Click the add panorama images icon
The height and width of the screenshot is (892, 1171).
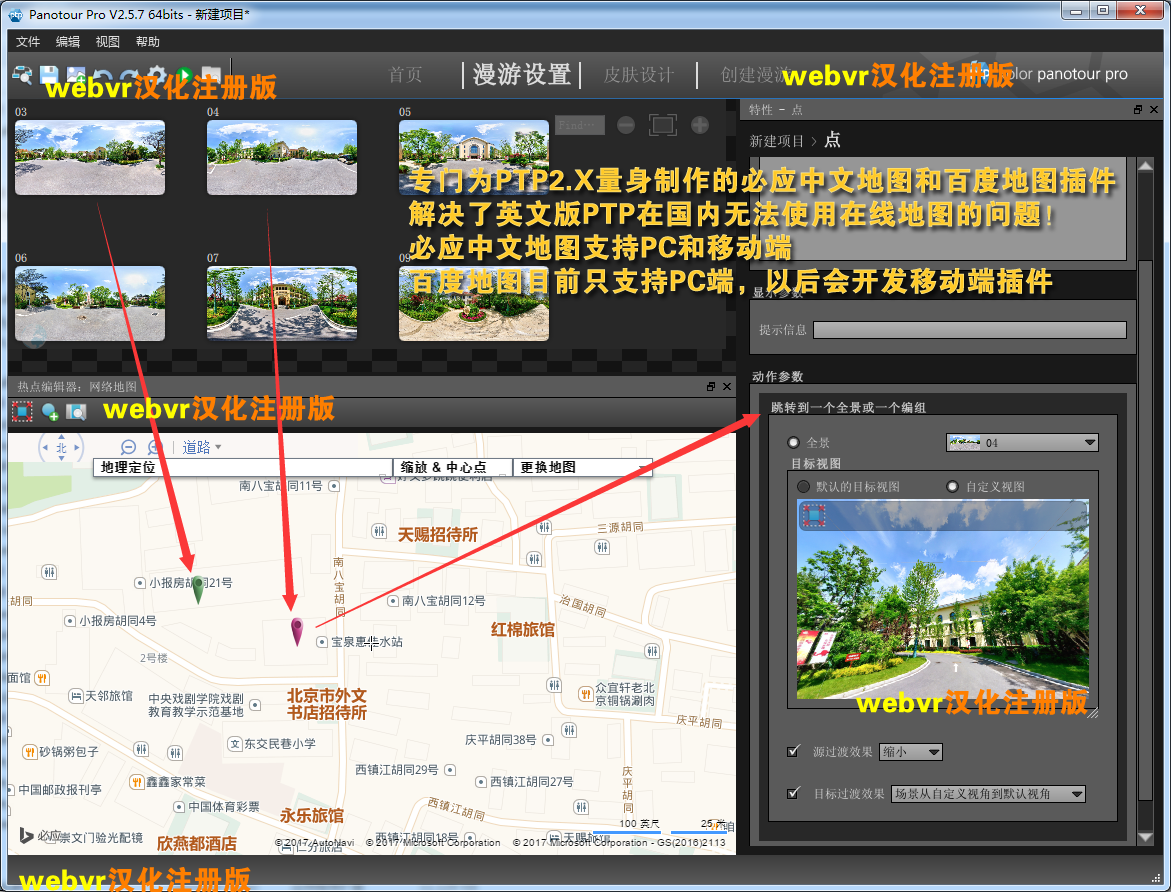click(x=75, y=75)
